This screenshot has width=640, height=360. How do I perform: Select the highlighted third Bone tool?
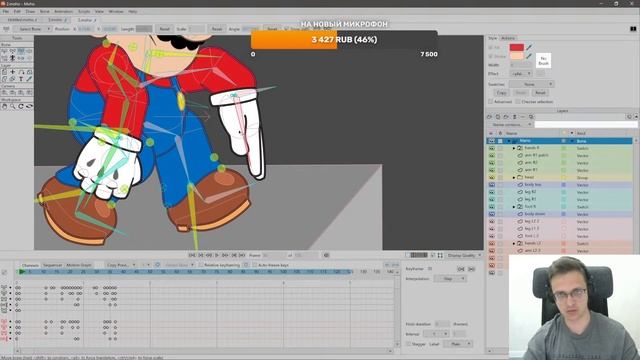[21, 51]
